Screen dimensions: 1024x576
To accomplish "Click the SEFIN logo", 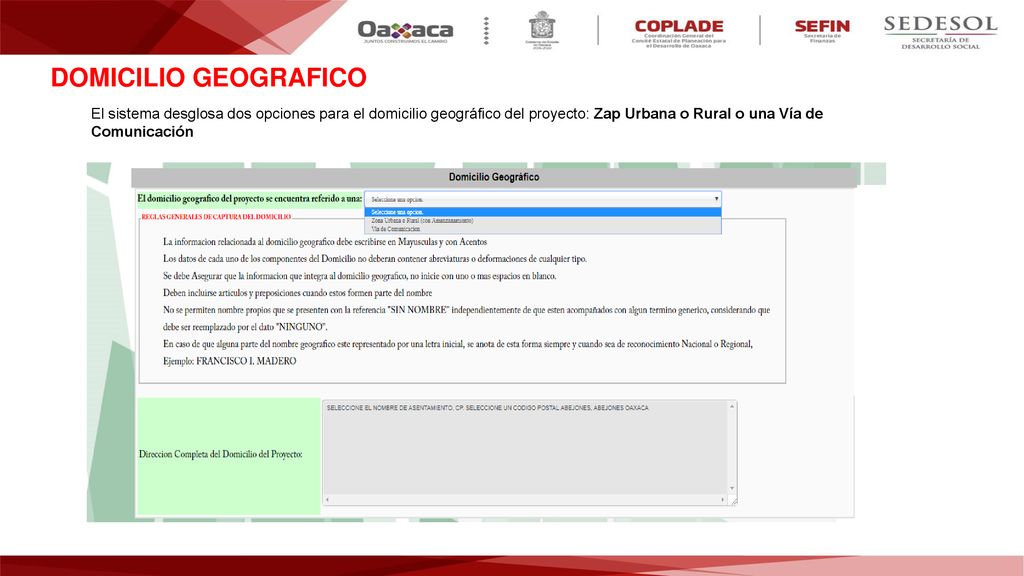I will (x=822, y=30).
